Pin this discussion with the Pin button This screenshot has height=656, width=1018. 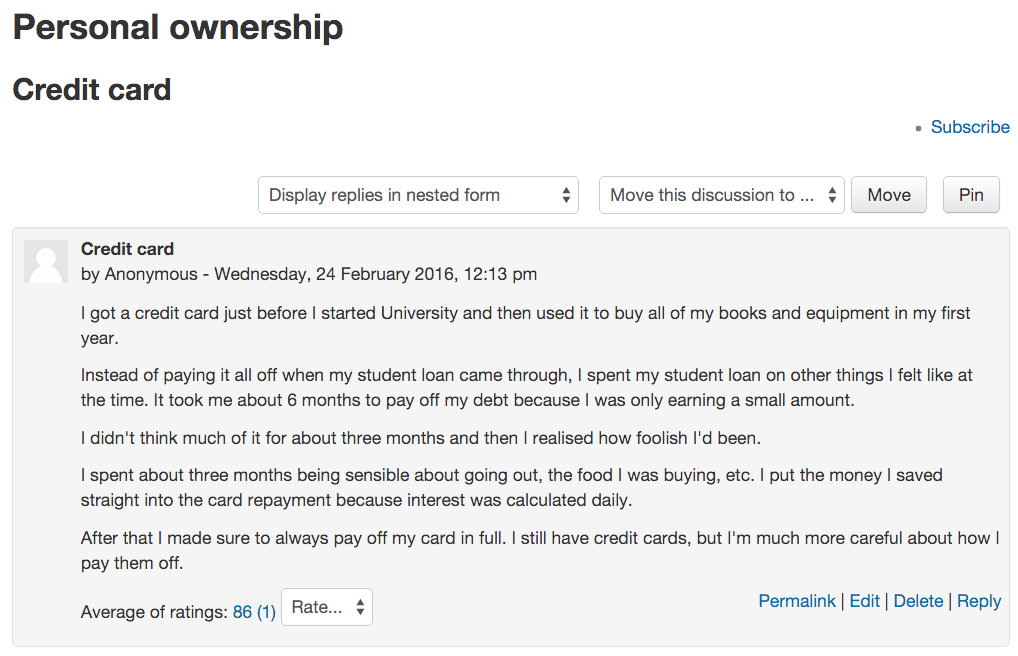[x=971, y=195]
